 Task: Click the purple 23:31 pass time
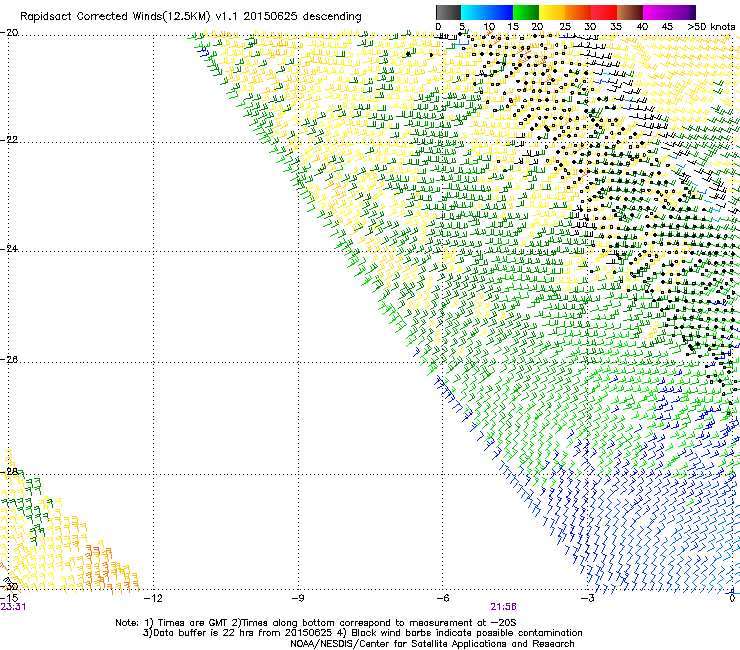13,607
